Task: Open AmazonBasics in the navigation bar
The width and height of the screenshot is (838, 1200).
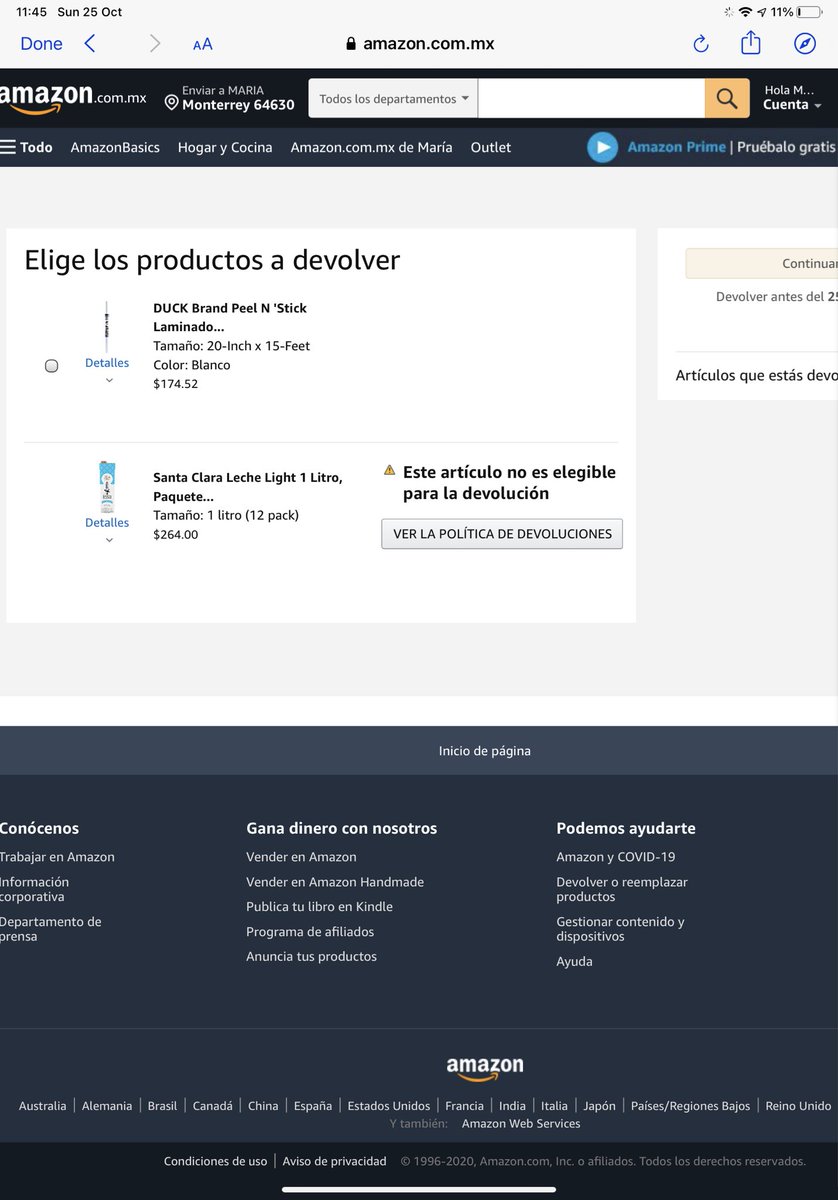Action: [x=115, y=147]
